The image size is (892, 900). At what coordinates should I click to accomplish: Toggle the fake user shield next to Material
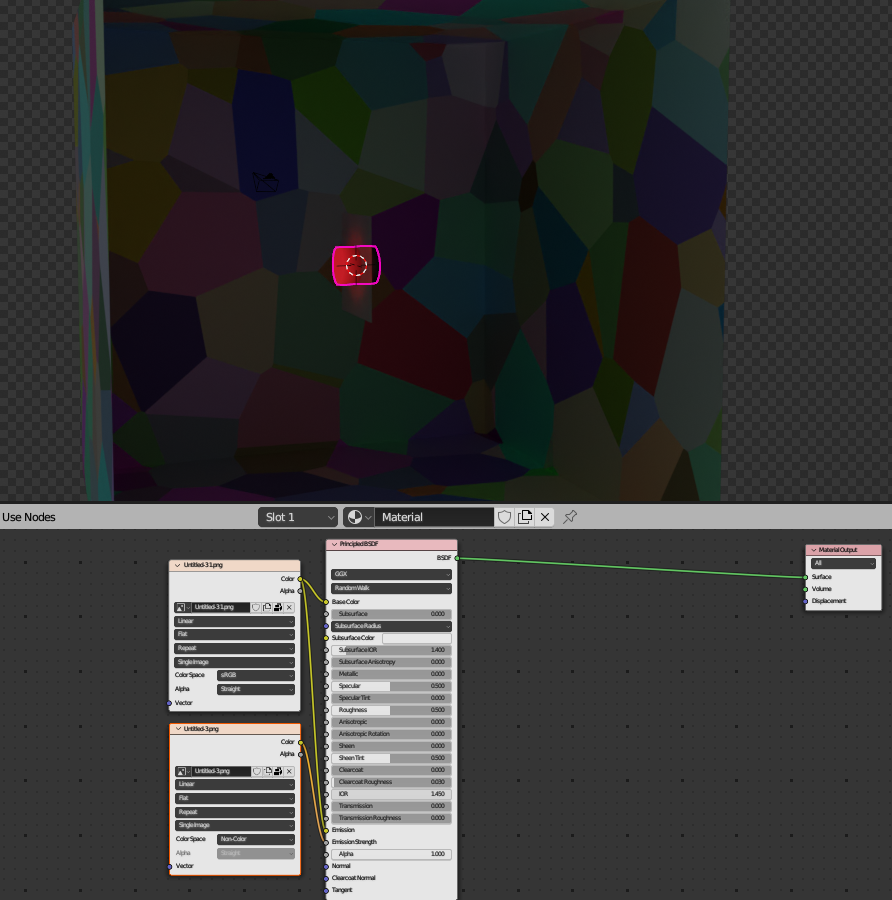tap(504, 517)
